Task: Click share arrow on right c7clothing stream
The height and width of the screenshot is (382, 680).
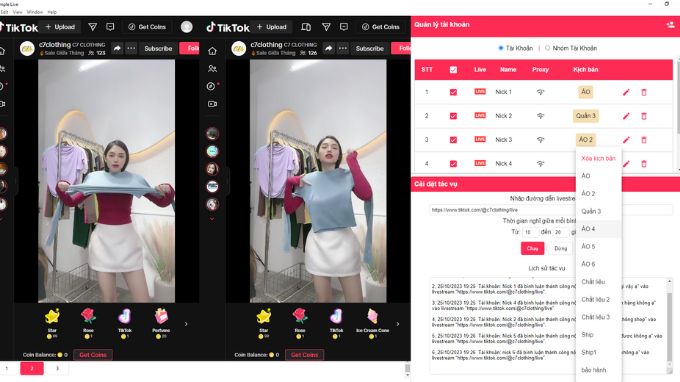Action: [329, 48]
